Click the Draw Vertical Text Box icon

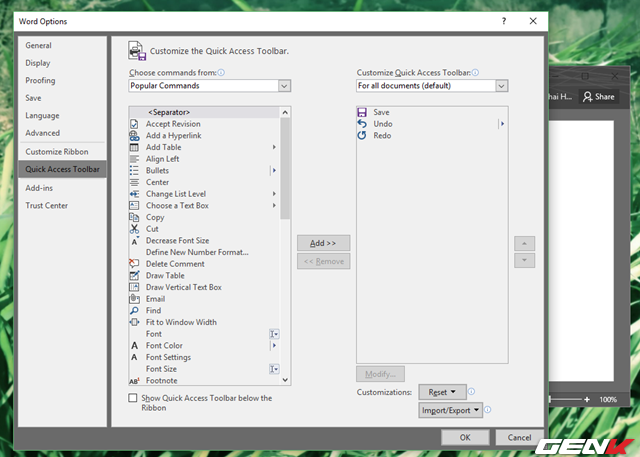[134, 287]
